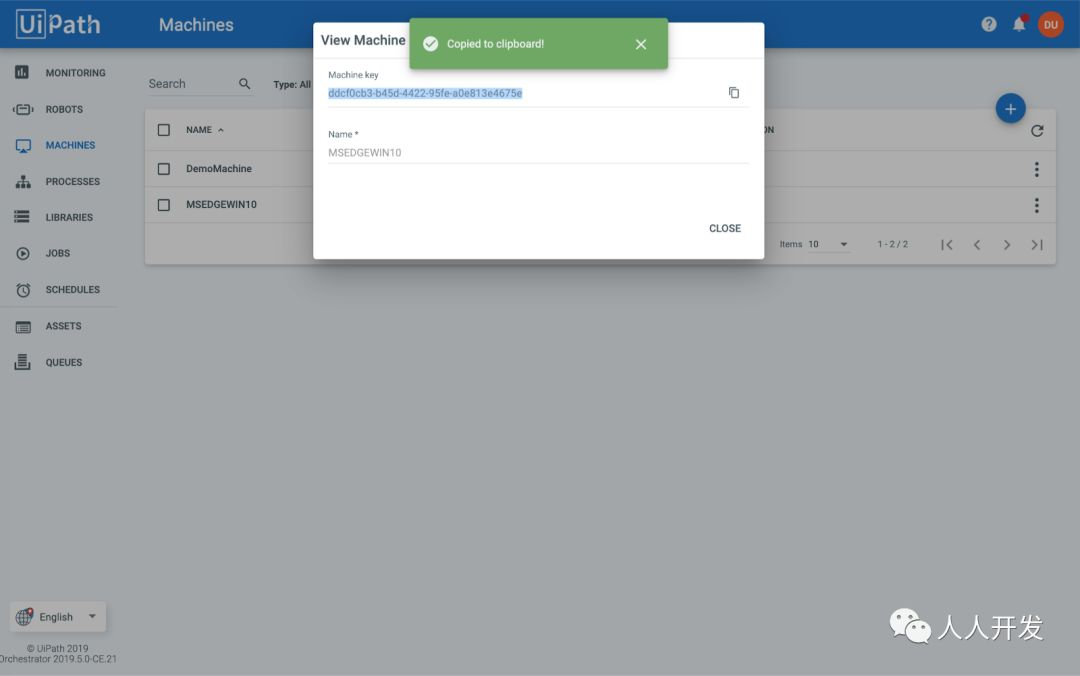Open Schedules from the sidebar
The image size is (1080, 676).
coord(72,289)
